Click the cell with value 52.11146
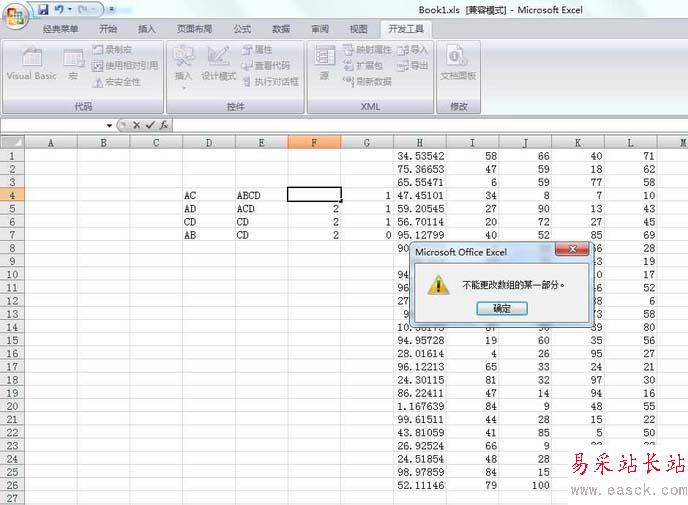 (420, 485)
